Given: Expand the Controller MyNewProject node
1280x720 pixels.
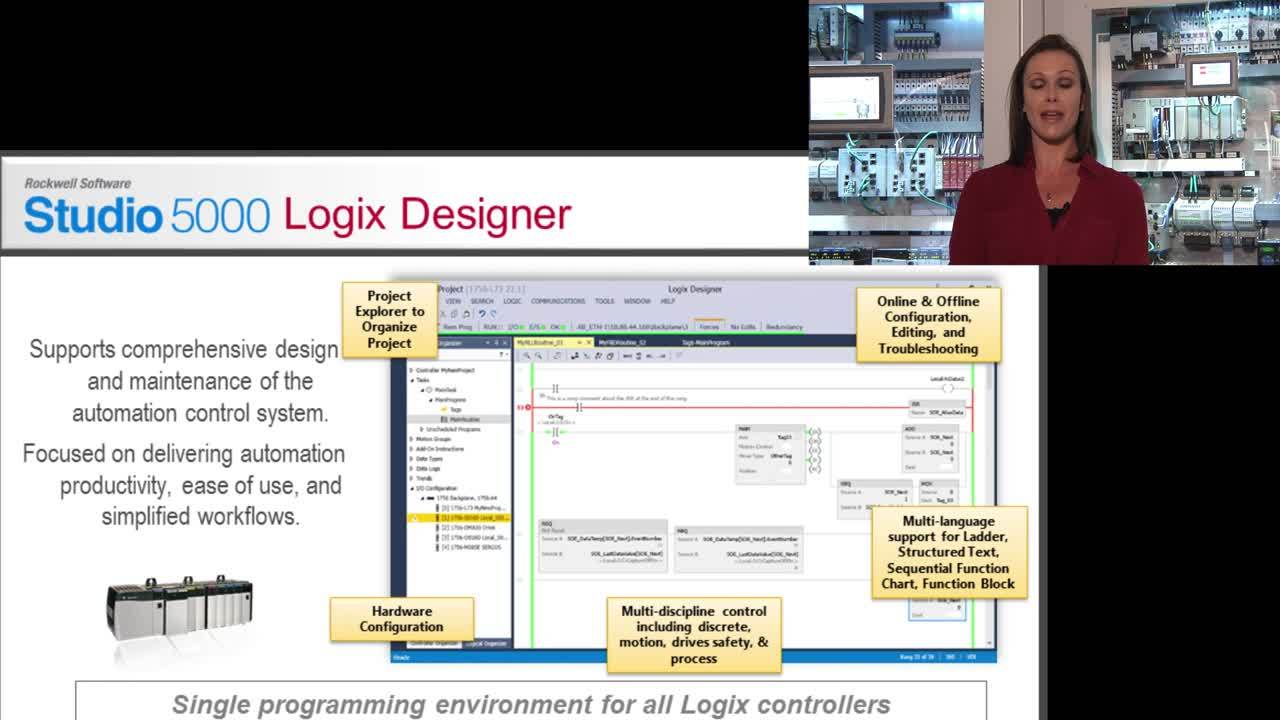Looking at the screenshot, I should pos(411,370).
